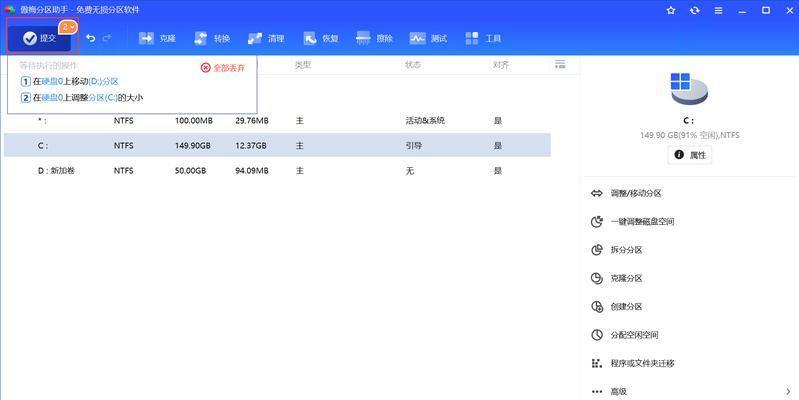799x400 pixels.
Task: Open the 恢复 (Recover) toolbar menu
Action: click(x=321, y=38)
